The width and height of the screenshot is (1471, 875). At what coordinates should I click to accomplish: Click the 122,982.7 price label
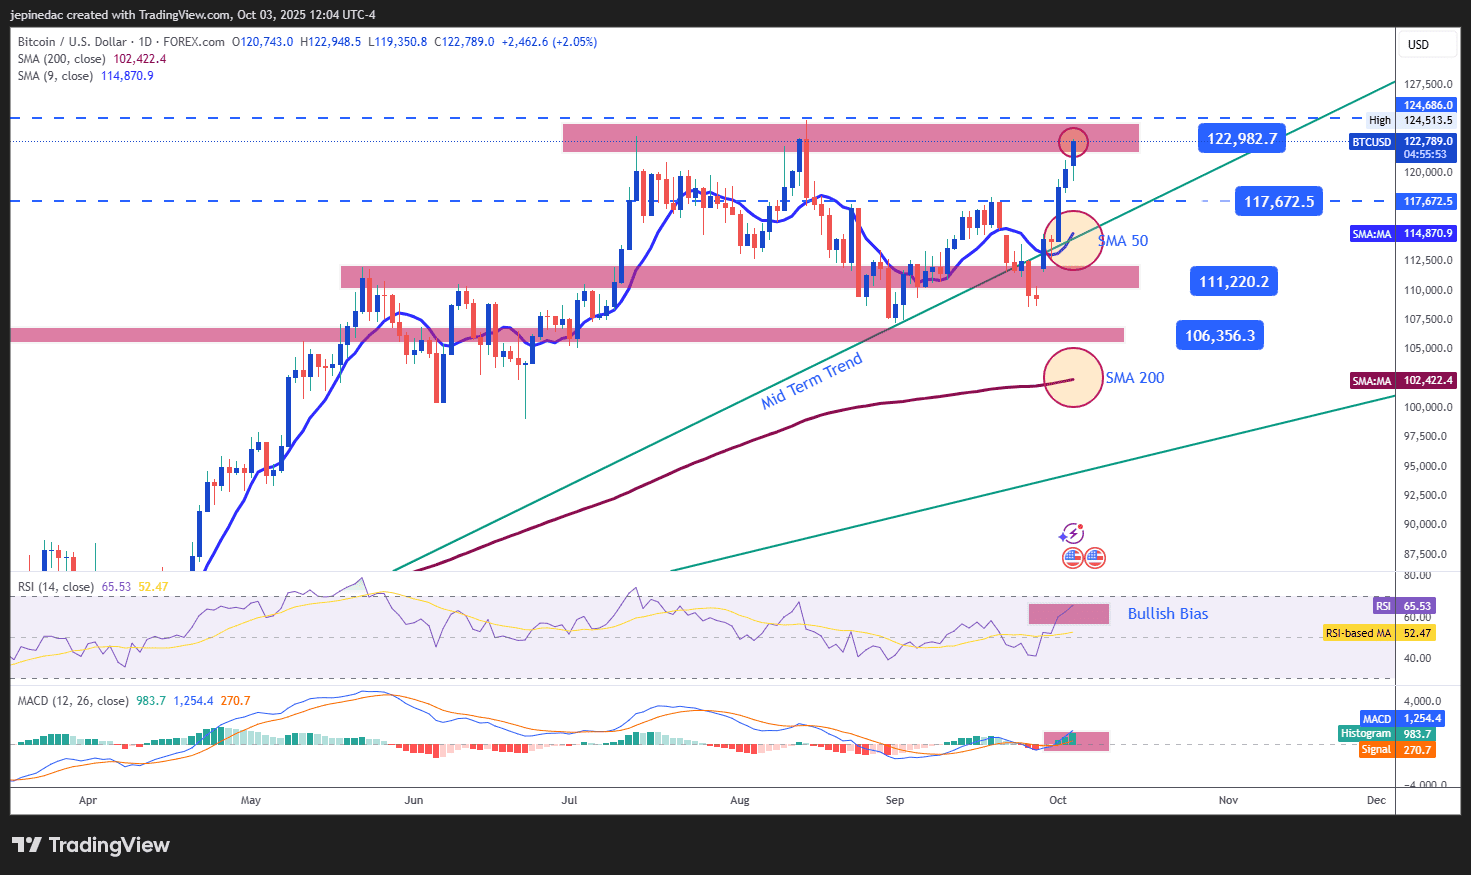click(1240, 139)
